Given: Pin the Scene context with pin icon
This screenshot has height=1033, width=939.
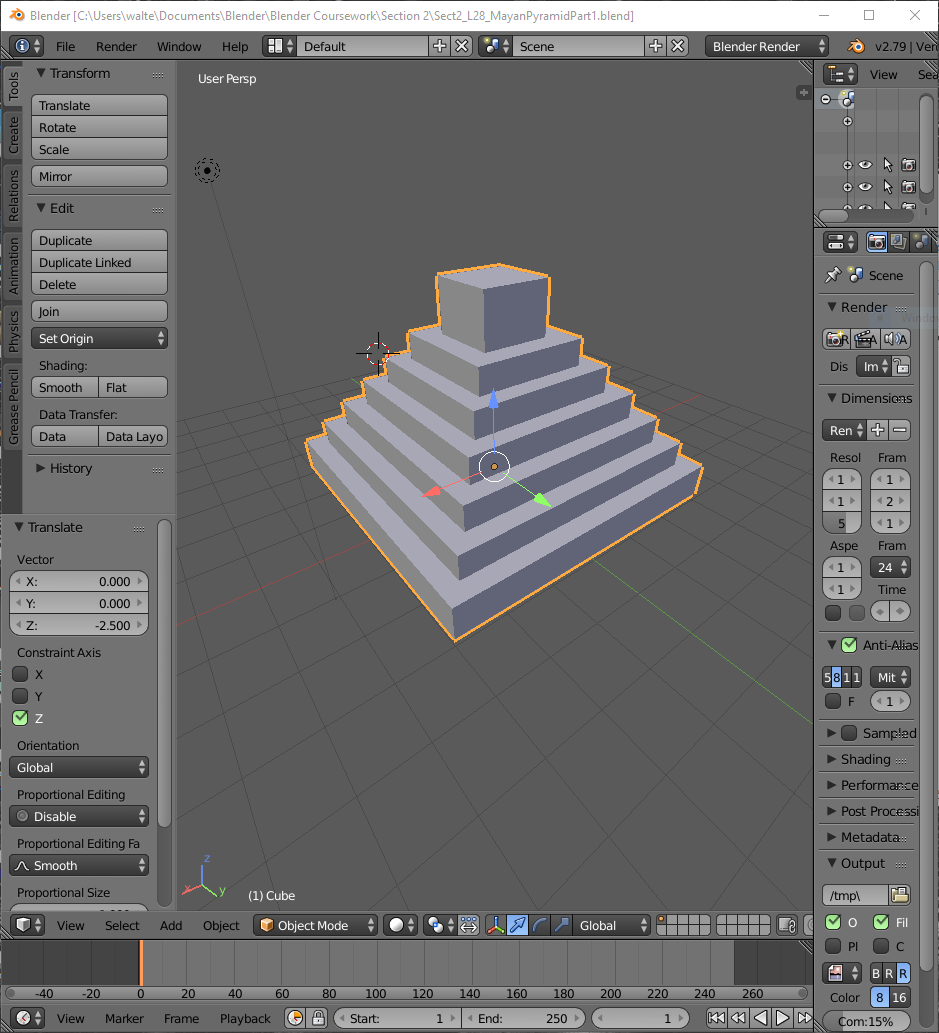Looking at the screenshot, I should (833, 275).
